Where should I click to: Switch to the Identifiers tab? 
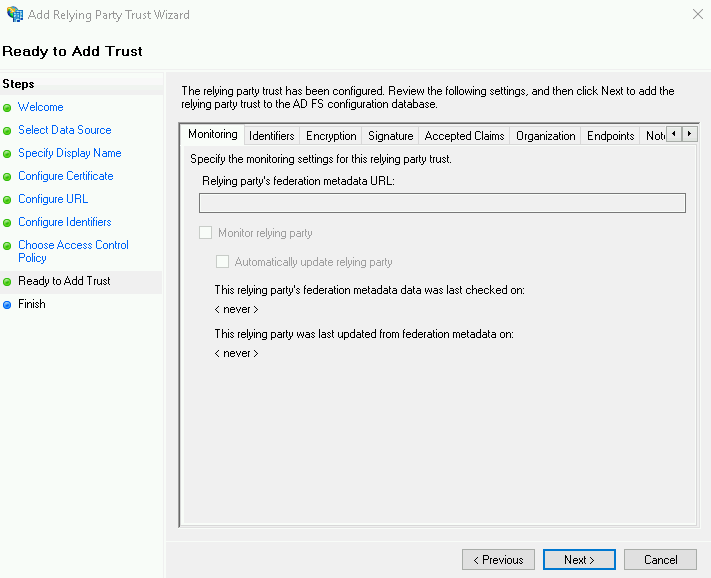[x=271, y=136]
